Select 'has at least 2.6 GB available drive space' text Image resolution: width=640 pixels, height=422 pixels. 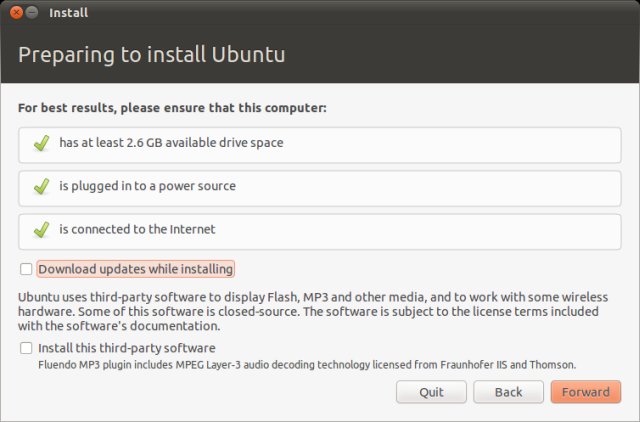[x=171, y=142]
